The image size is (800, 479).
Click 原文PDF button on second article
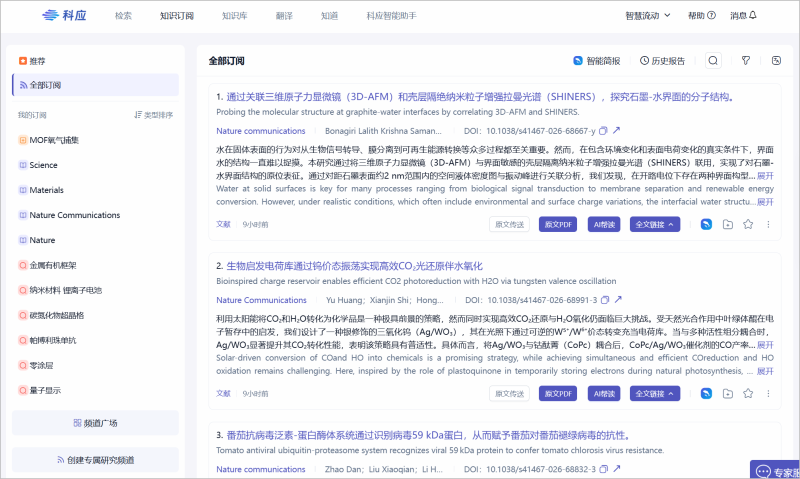click(x=558, y=393)
